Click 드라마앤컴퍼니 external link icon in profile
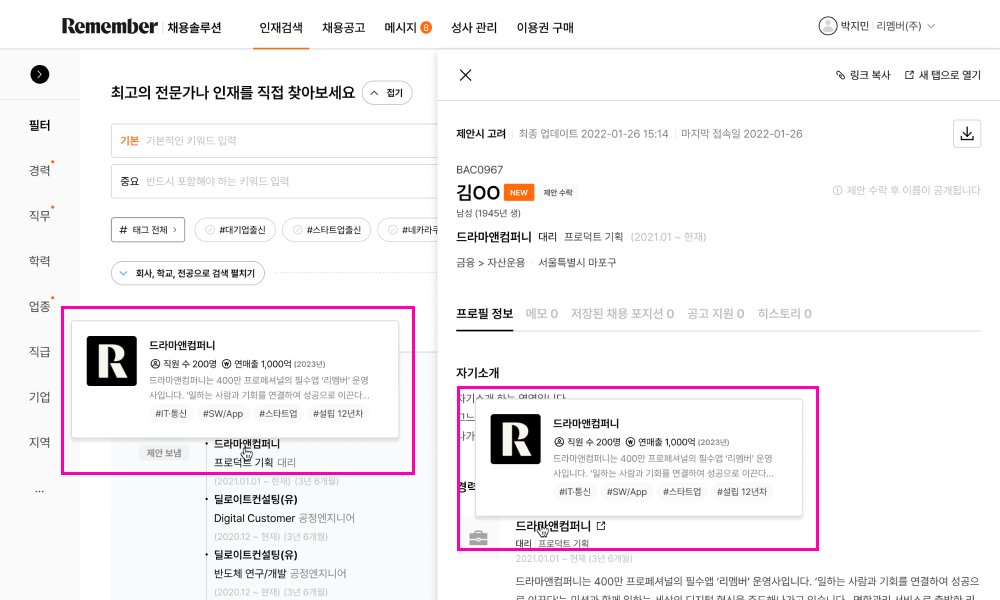Screen dimensions: 1000x600 tap(601, 526)
